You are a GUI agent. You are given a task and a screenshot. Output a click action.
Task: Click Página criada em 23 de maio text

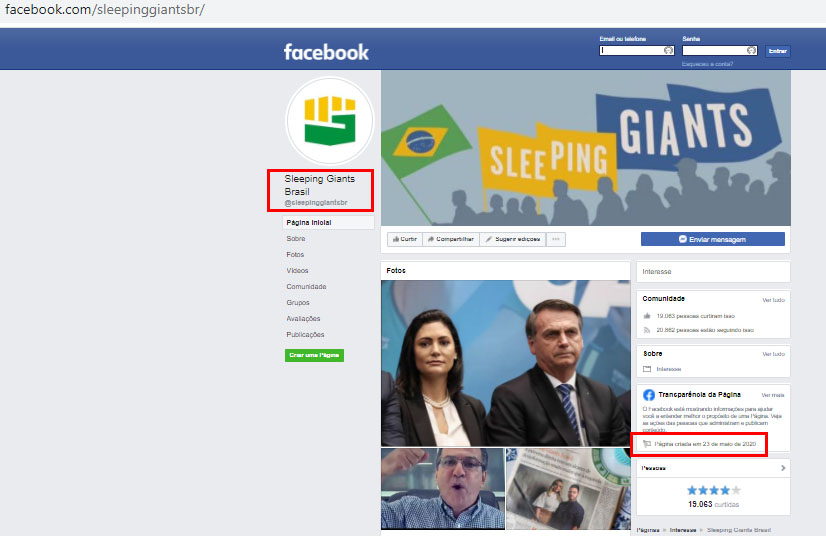pyautogui.click(x=705, y=444)
